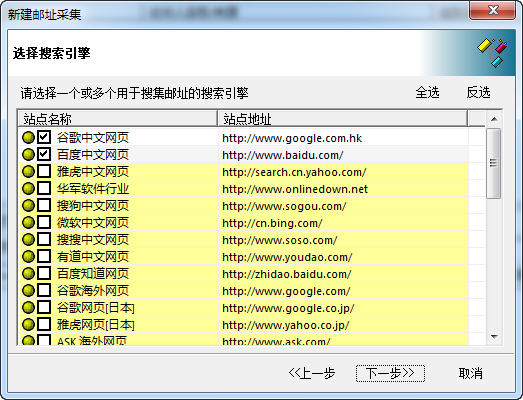Proceed with the 下一步>> button

[x=390, y=373]
